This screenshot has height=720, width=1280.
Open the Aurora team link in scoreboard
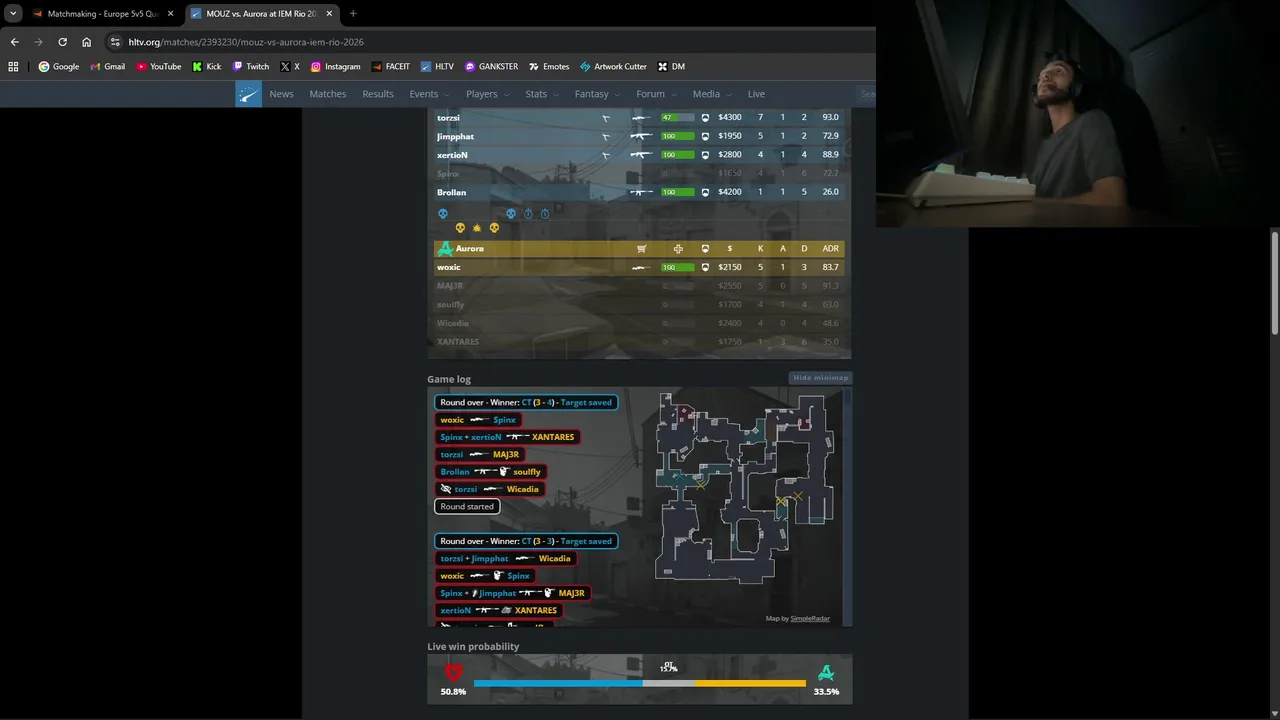click(469, 249)
